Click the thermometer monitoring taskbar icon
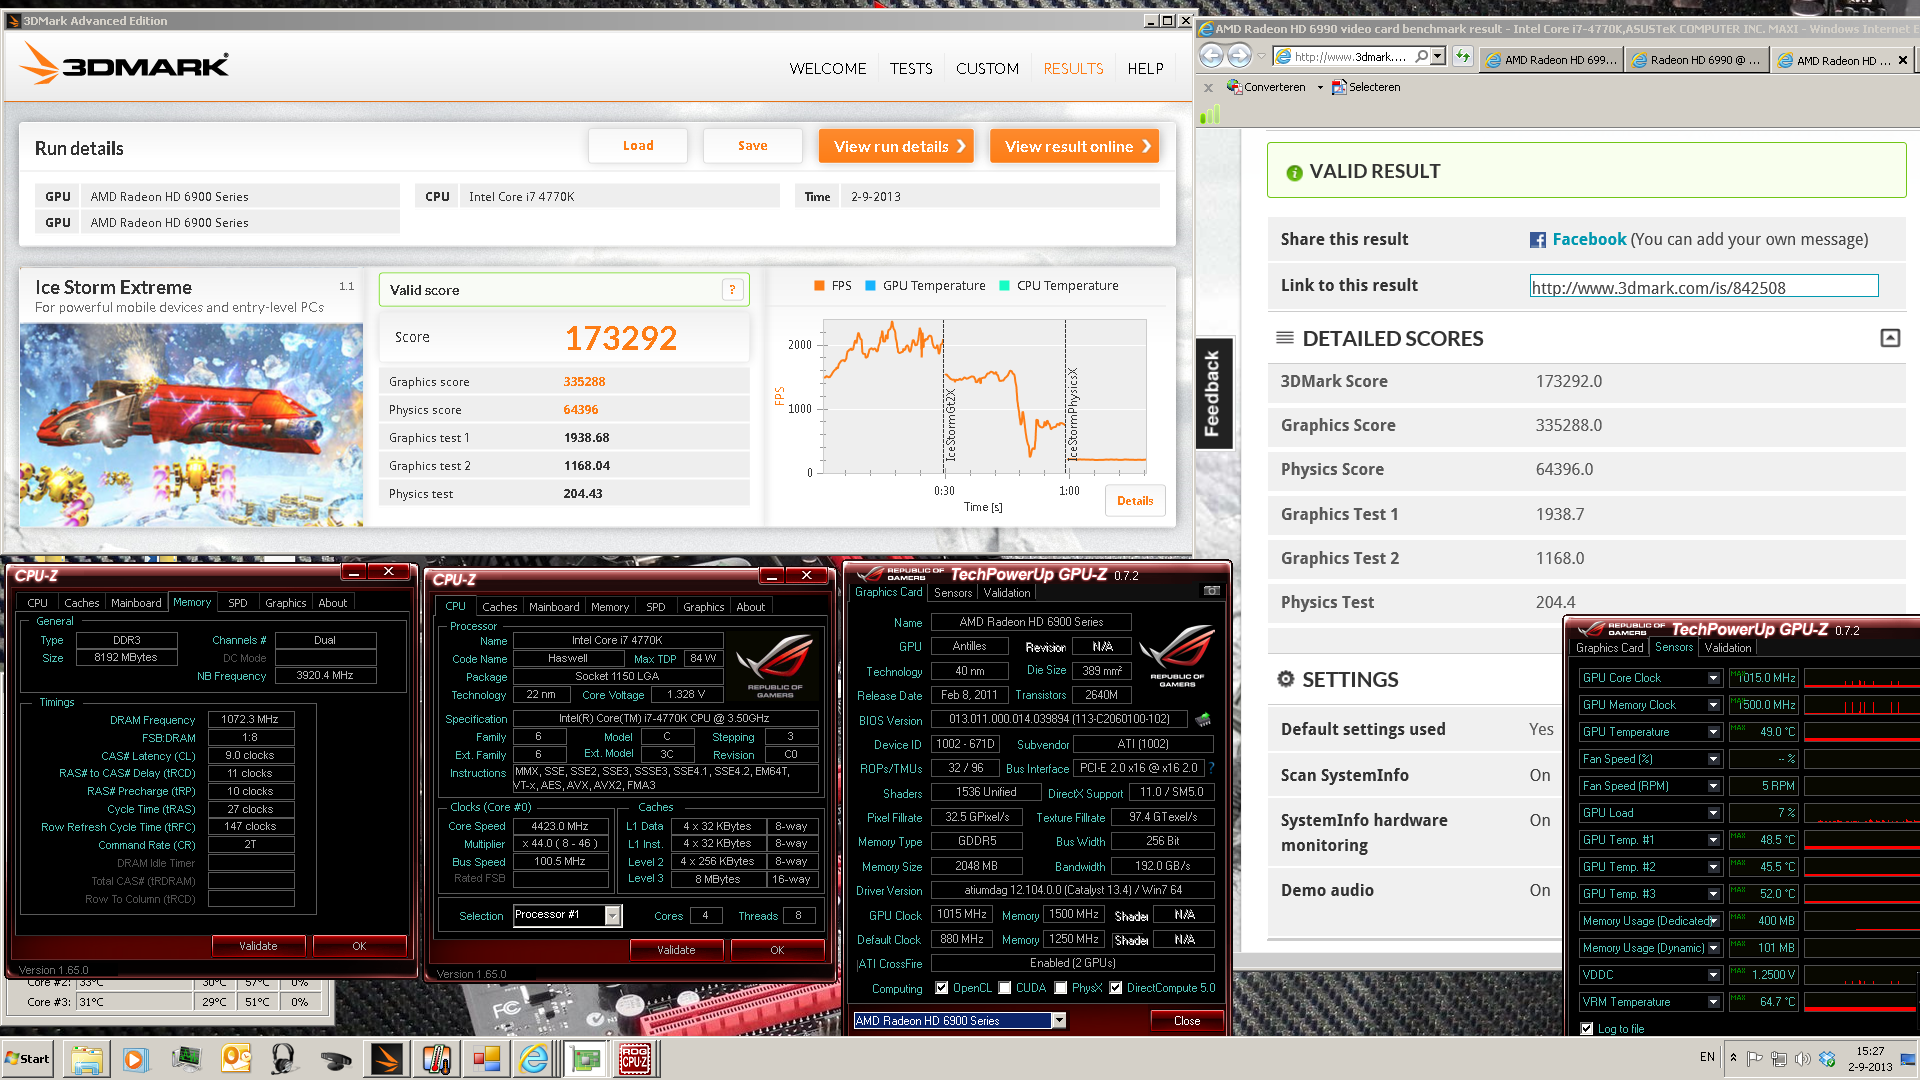The width and height of the screenshot is (1920, 1080). pos(436,1059)
